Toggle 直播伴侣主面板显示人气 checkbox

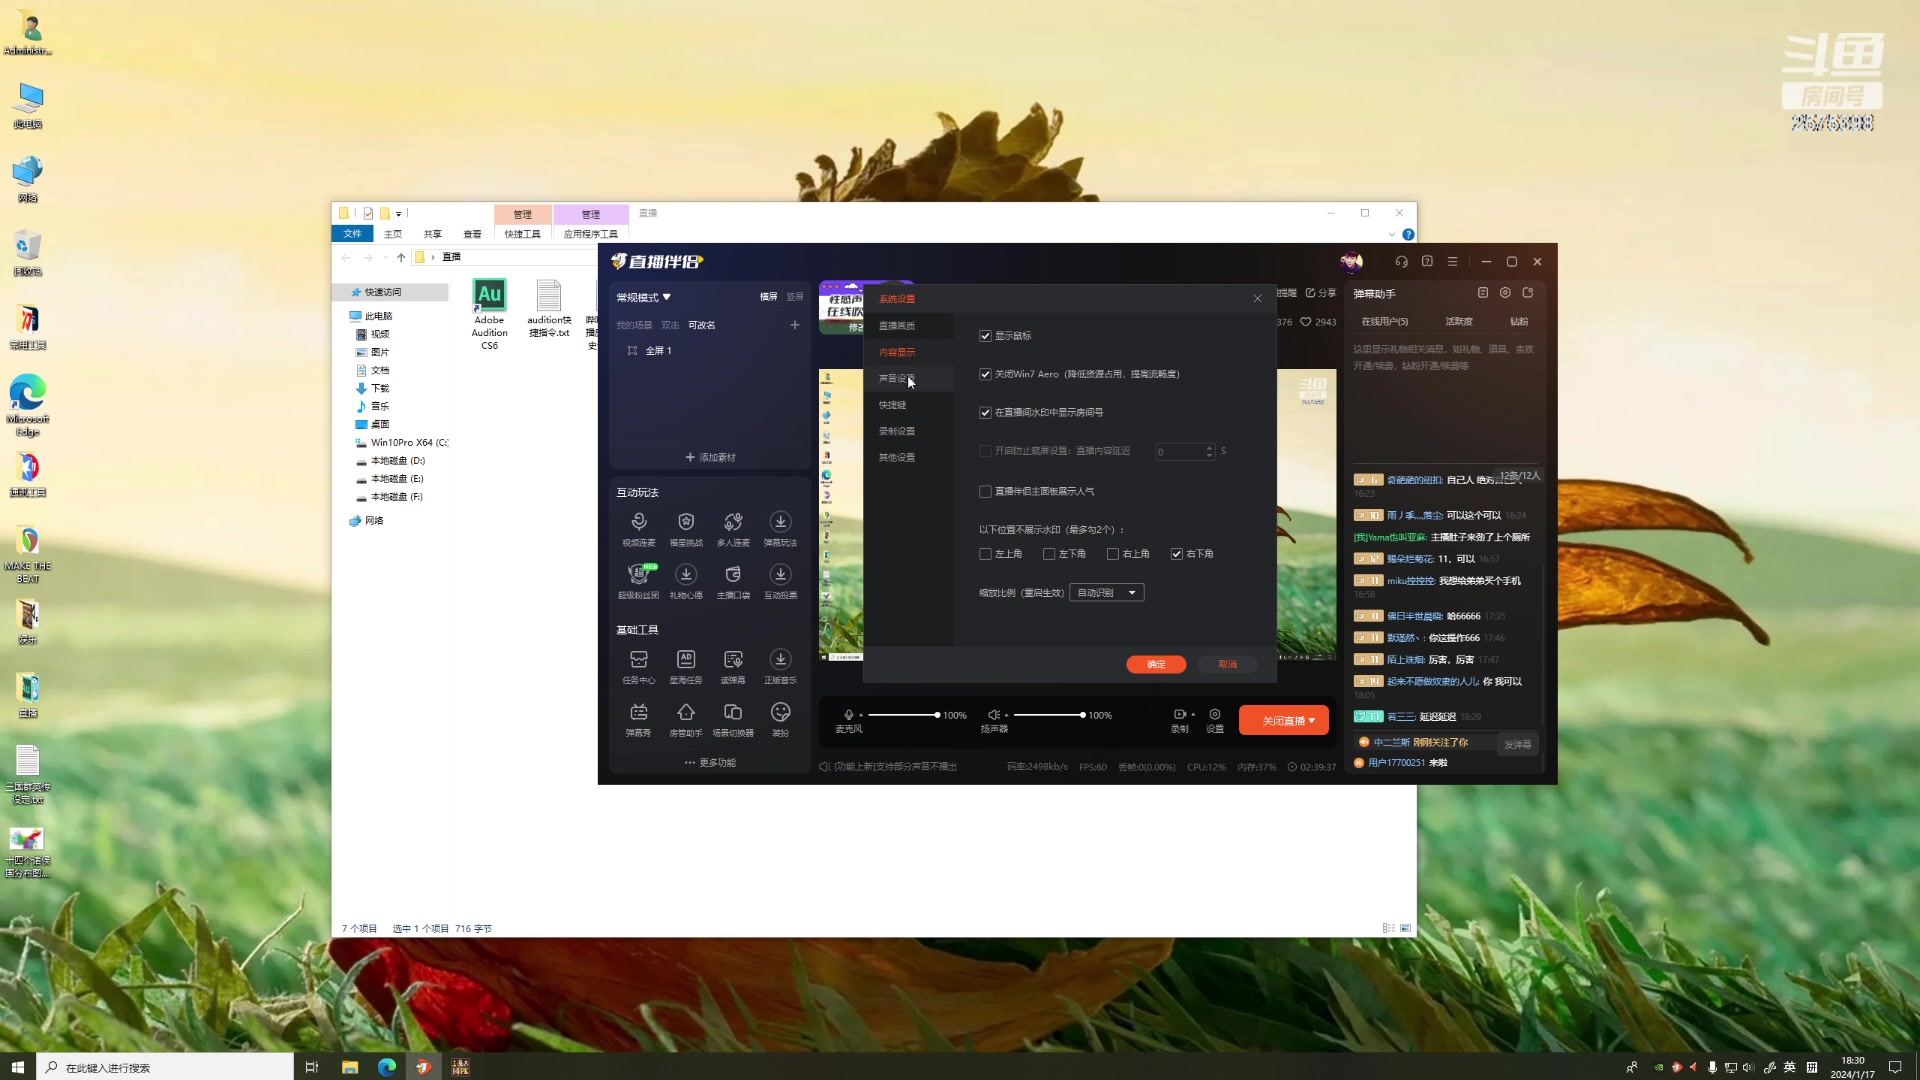(986, 491)
